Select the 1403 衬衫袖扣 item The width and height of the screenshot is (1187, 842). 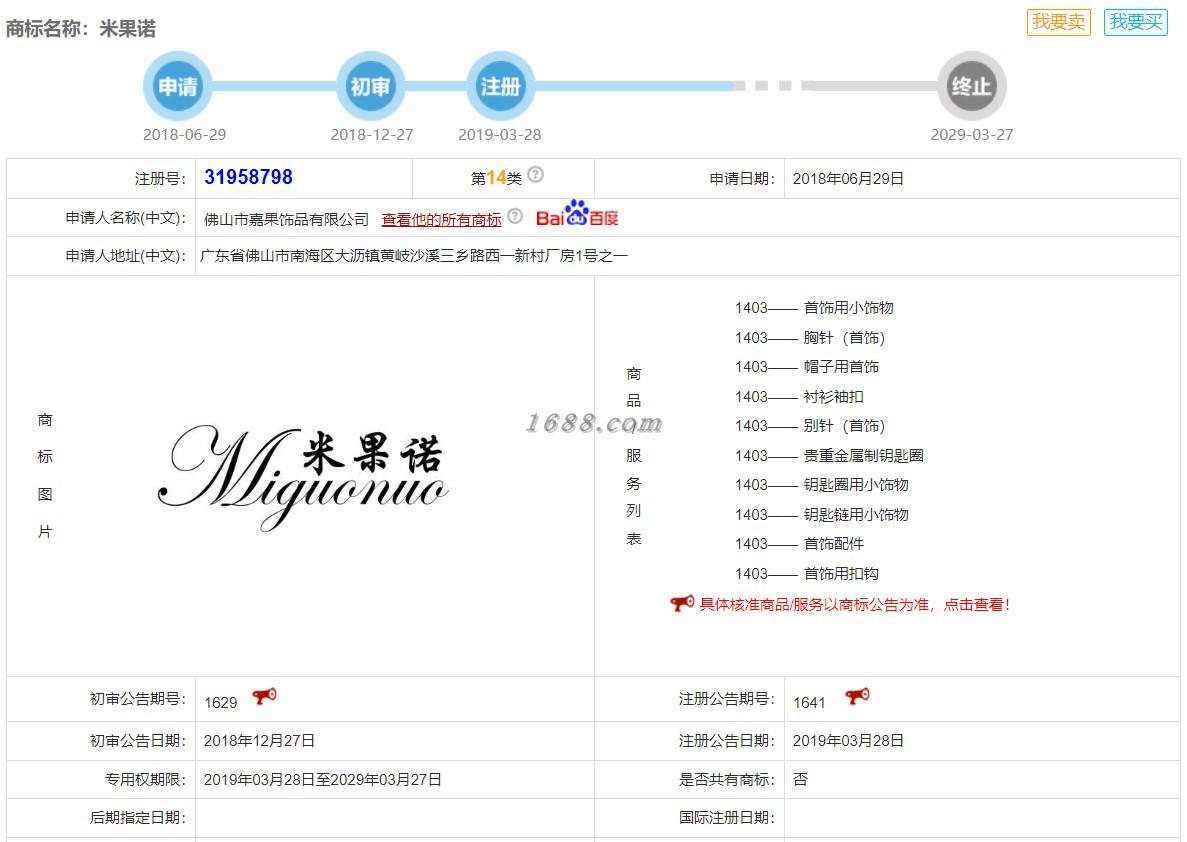coord(799,397)
